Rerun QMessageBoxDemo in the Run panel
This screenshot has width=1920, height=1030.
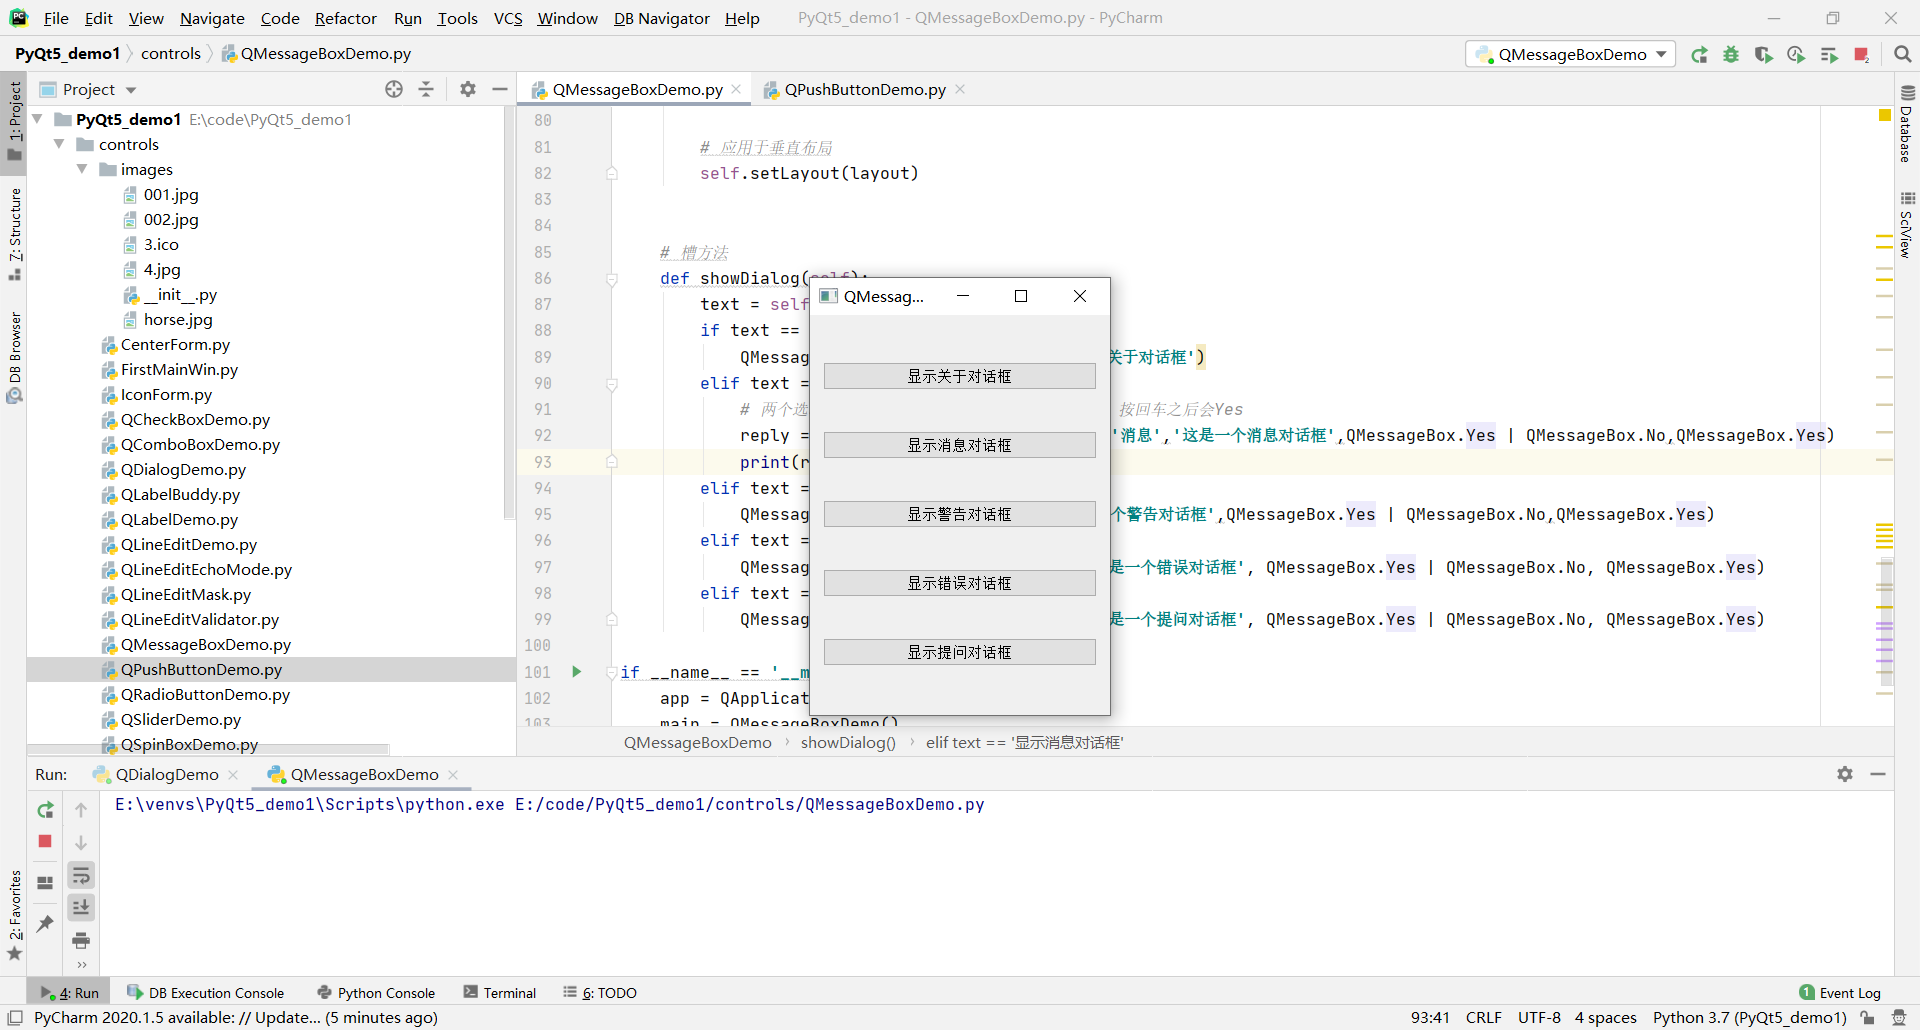(x=45, y=810)
